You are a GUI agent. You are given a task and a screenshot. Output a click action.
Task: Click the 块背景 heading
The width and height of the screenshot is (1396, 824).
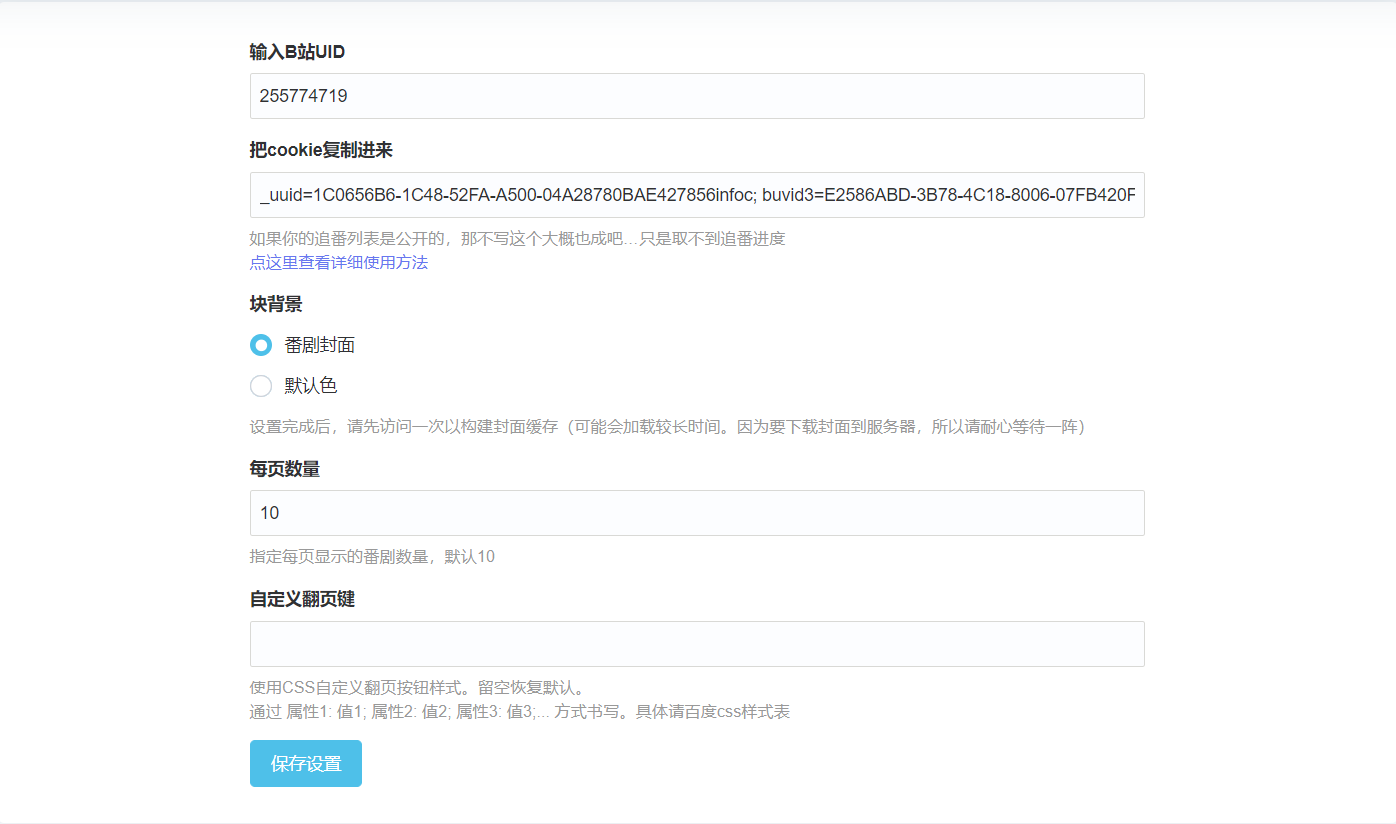pyautogui.click(x=276, y=304)
